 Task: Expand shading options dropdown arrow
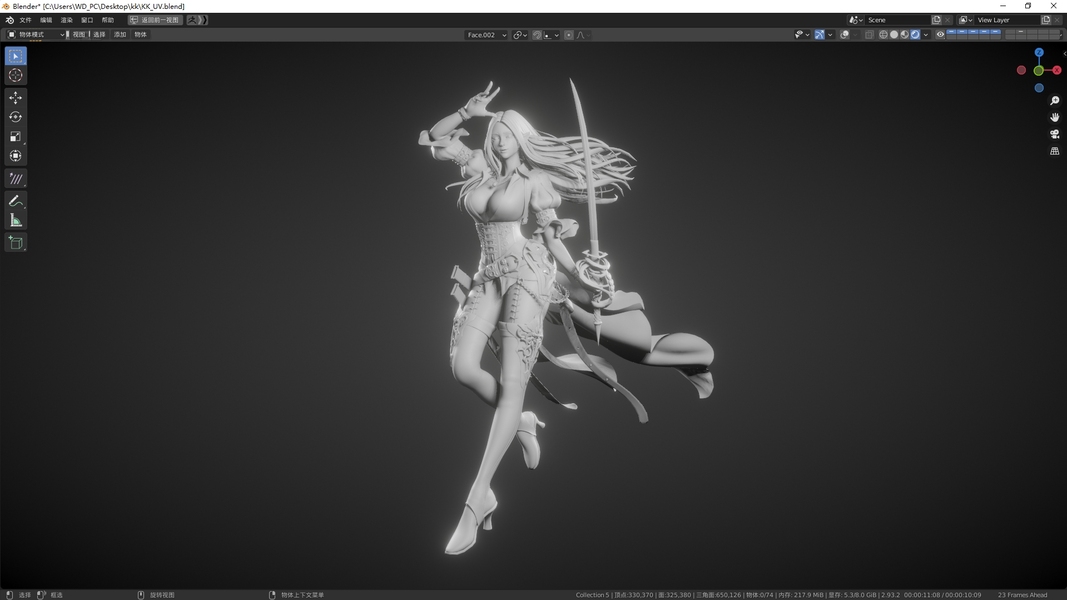(x=926, y=35)
